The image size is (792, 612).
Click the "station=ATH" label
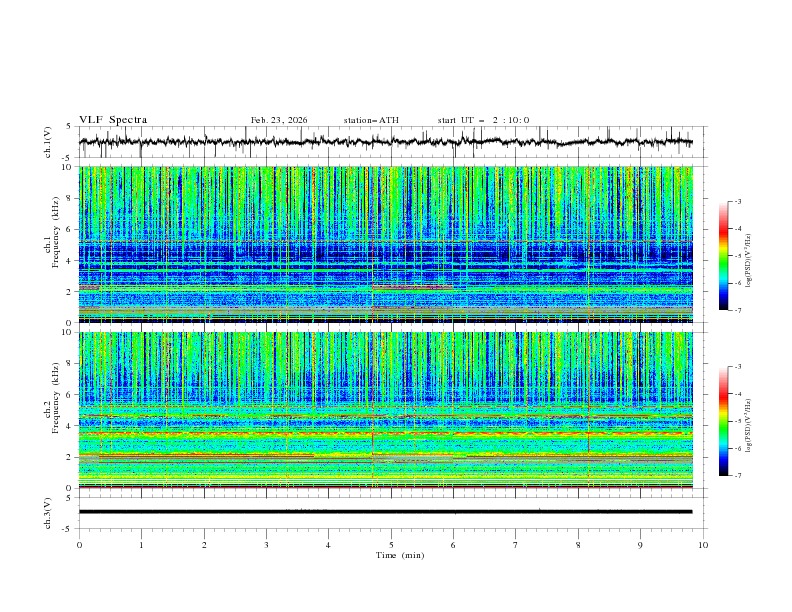coord(371,120)
